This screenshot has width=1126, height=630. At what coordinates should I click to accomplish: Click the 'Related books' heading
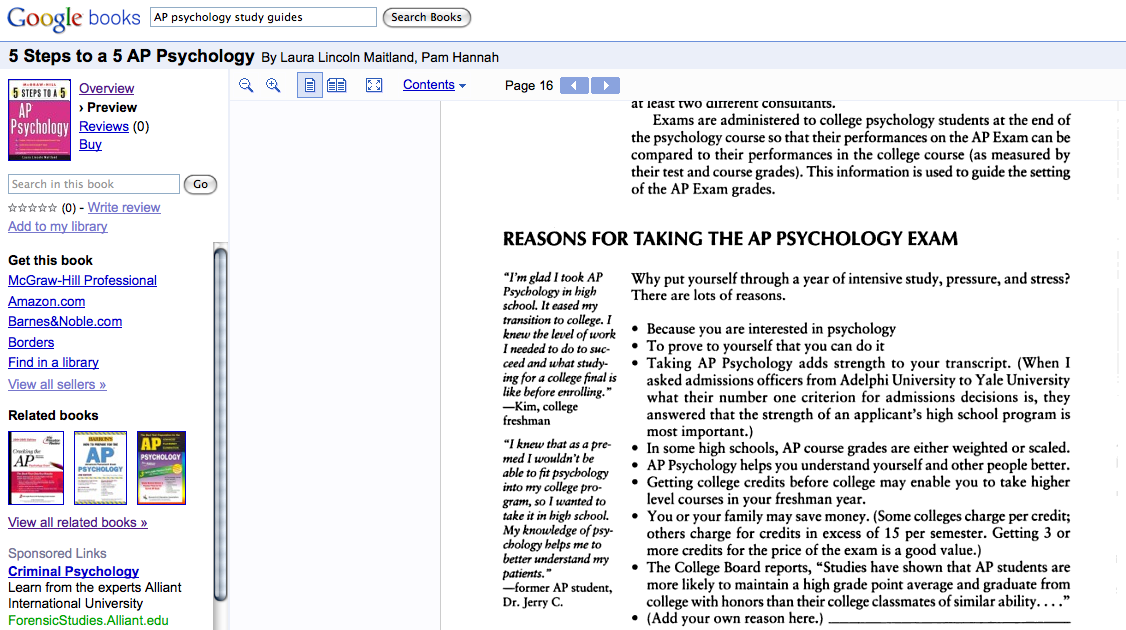(53, 415)
